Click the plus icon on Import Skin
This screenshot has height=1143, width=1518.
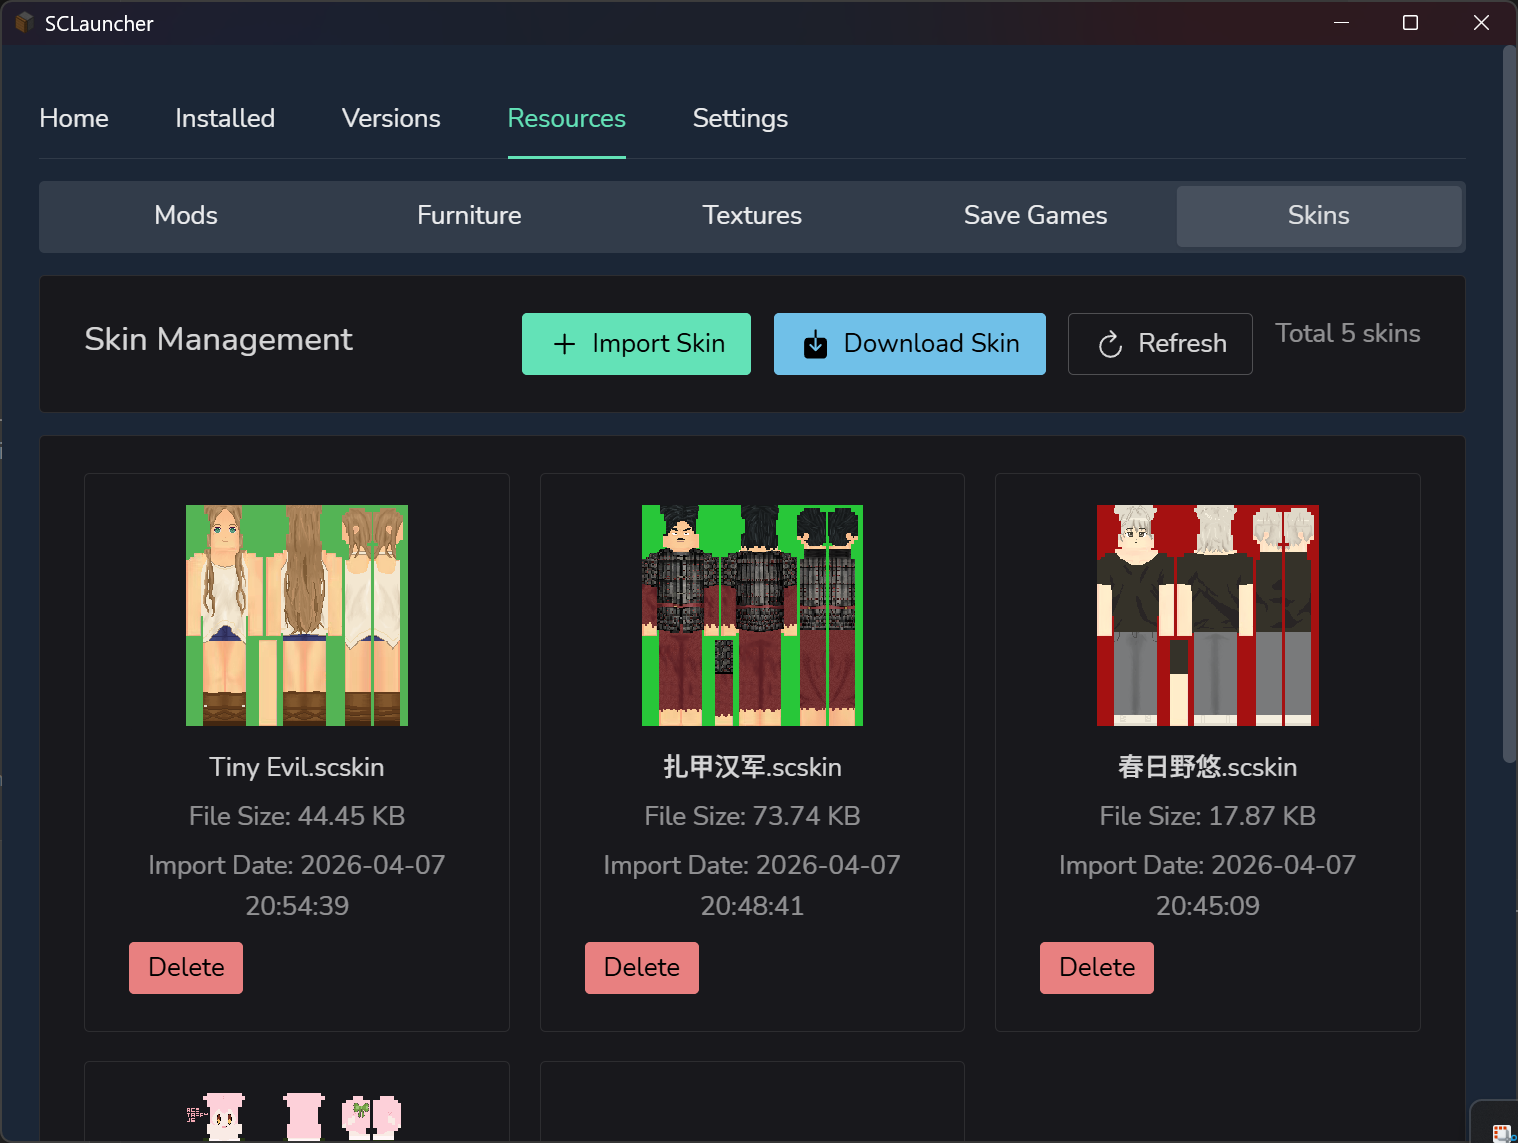[x=565, y=344]
